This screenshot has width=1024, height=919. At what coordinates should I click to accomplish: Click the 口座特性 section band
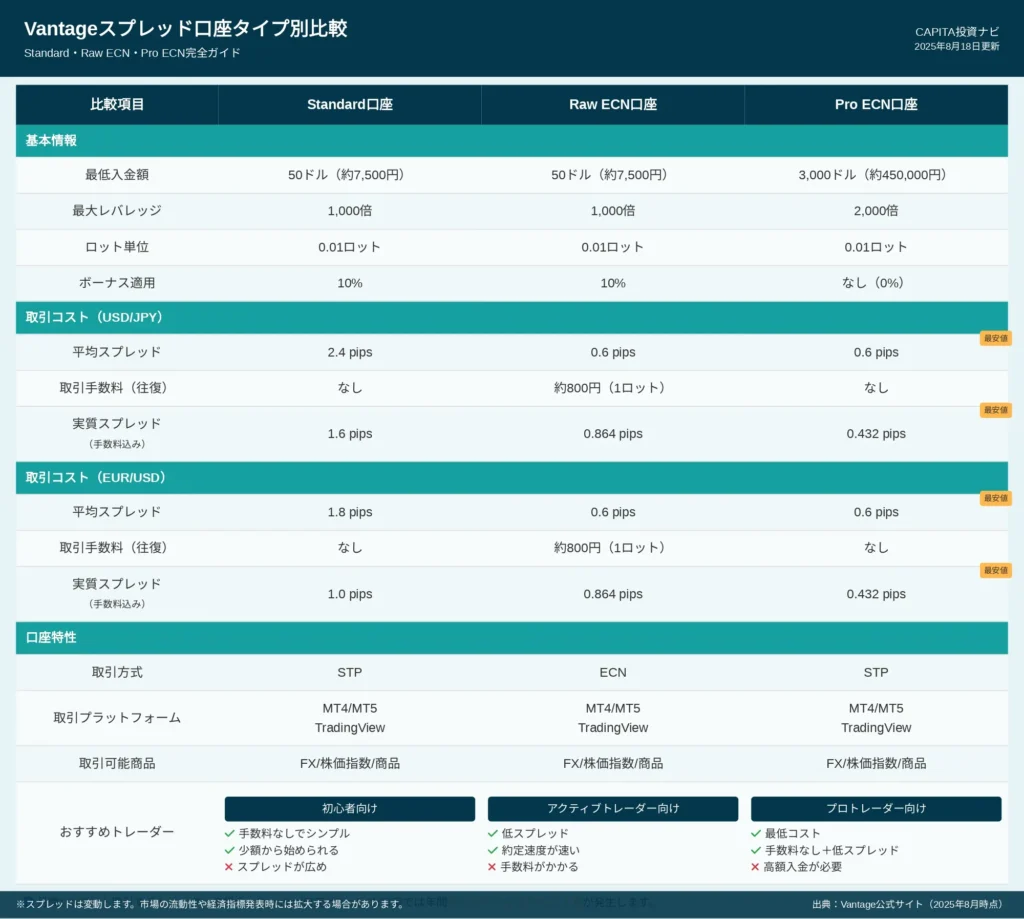click(511, 637)
